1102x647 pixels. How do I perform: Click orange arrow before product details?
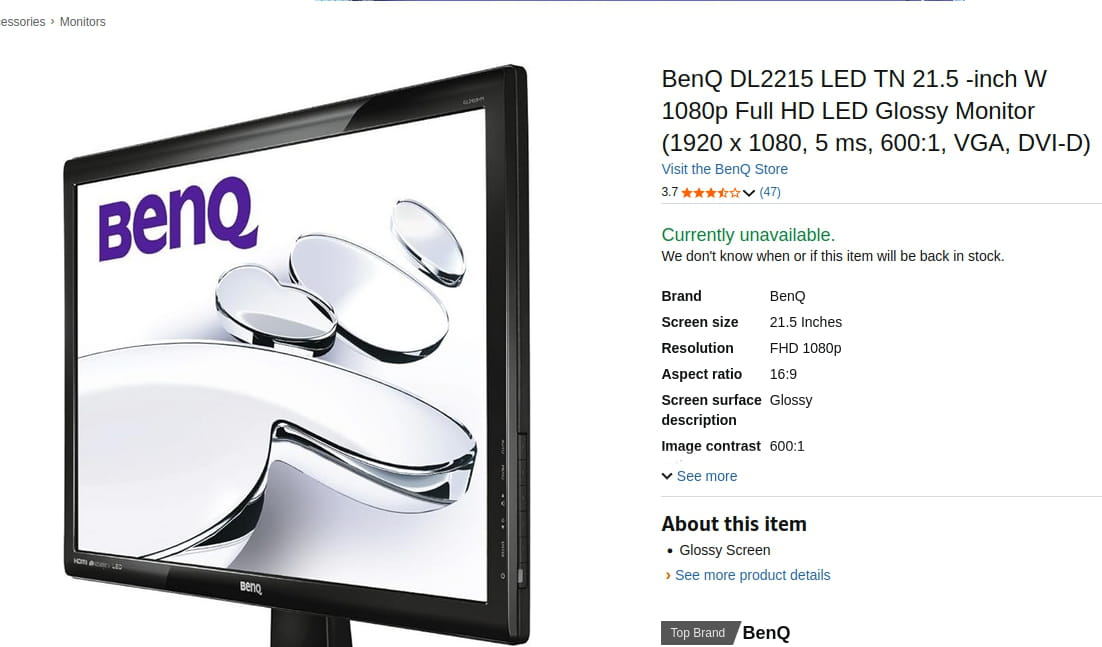point(668,576)
